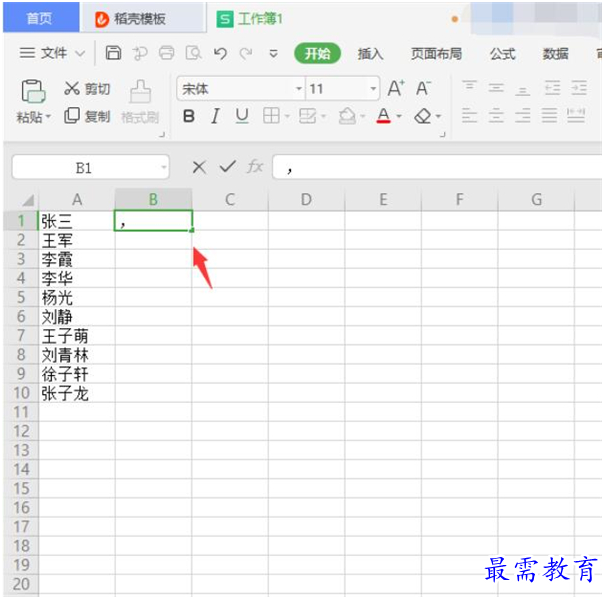Apply the red font color
The image size is (606, 601).
[x=383, y=116]
